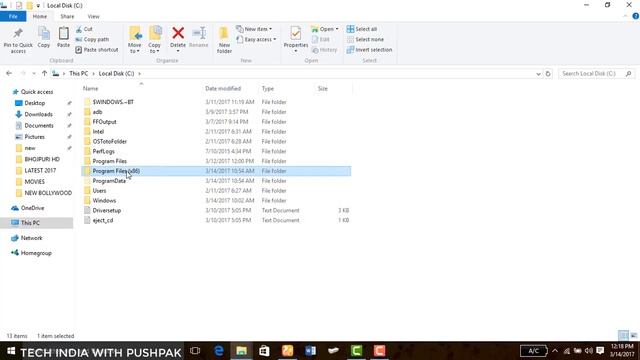Click Select all
Screen dimensions: 640x360
[x=362, y=29]
